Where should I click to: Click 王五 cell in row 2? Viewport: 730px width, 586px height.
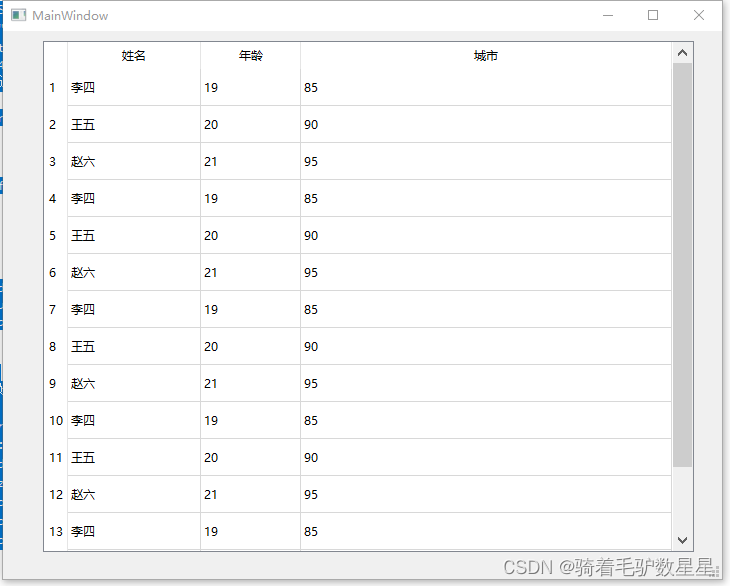(x=134, y=124)
